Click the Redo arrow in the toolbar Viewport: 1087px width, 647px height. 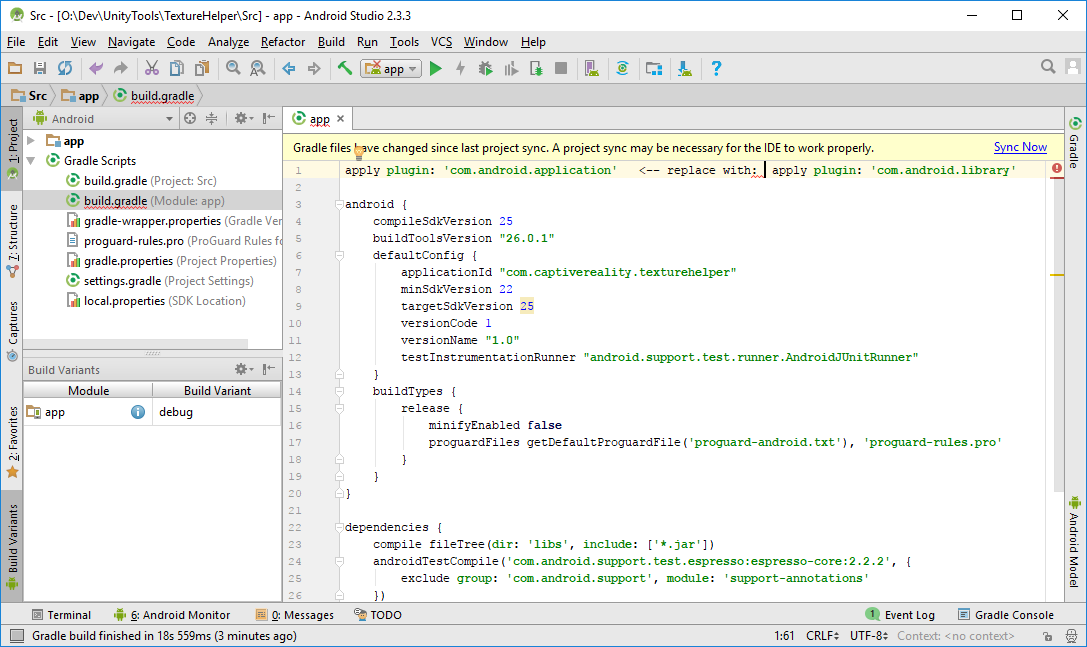121,68
